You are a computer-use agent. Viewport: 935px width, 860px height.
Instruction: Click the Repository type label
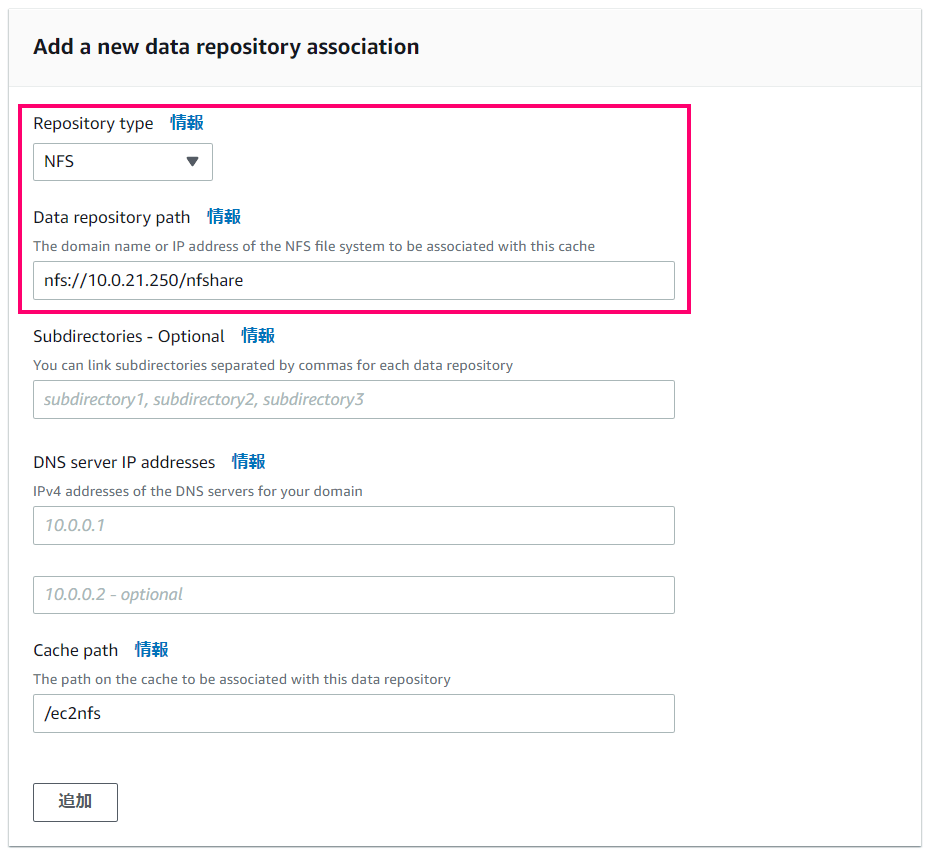(93, 123)
